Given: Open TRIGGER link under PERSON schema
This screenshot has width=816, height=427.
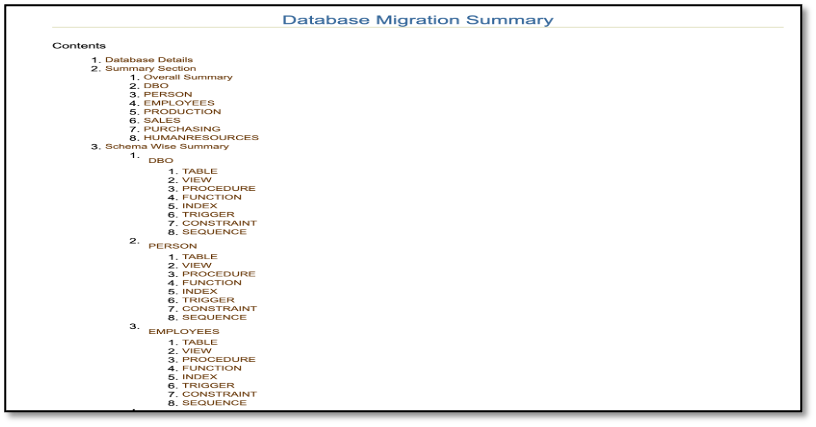Looking at the screenshot, I should [208, 300].
